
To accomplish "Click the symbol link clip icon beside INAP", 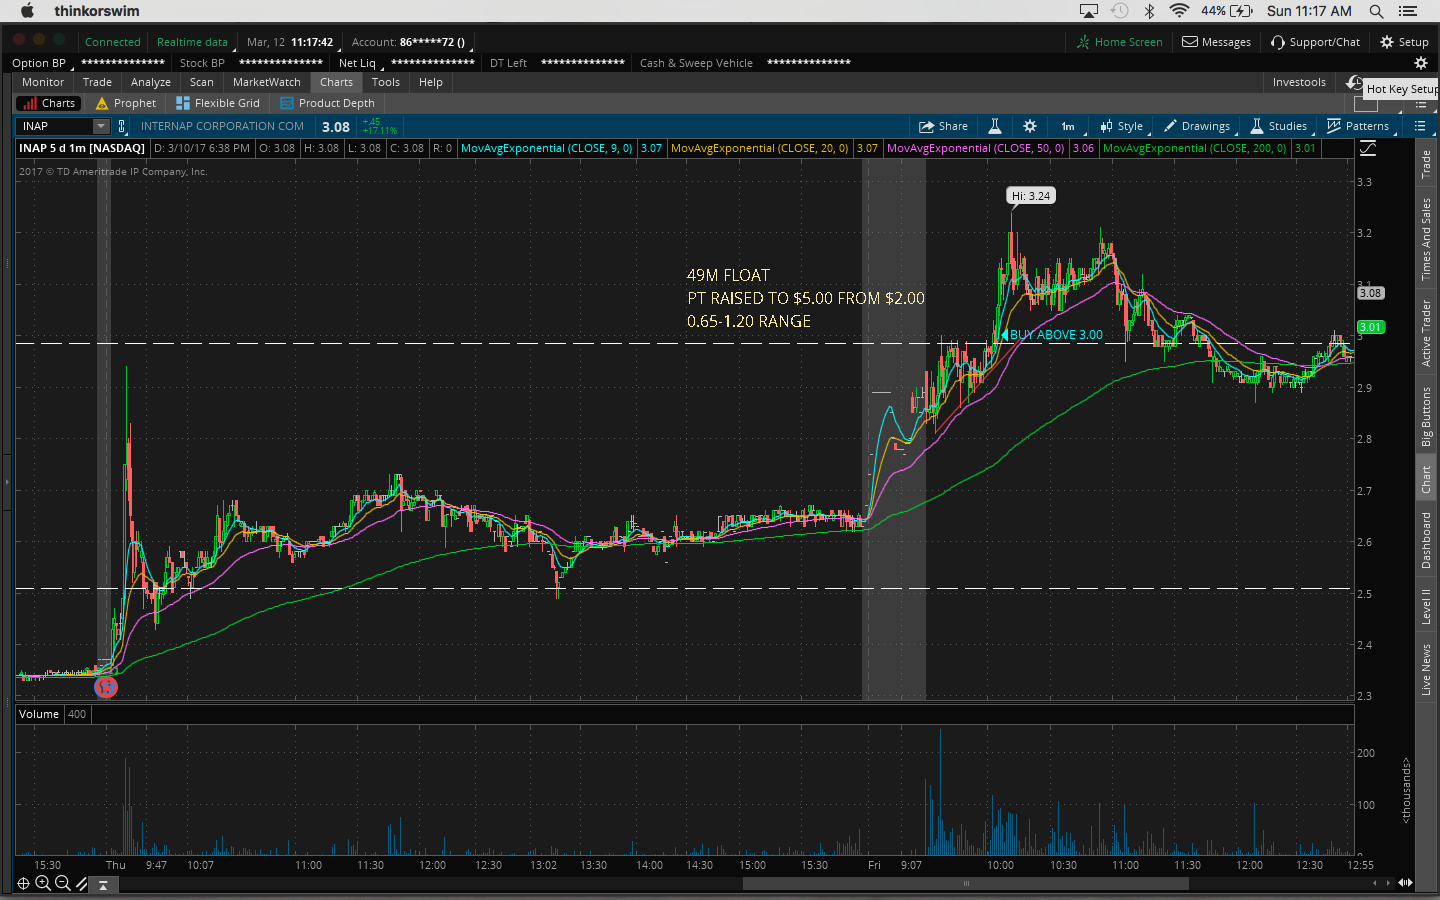I will (122, 126).
